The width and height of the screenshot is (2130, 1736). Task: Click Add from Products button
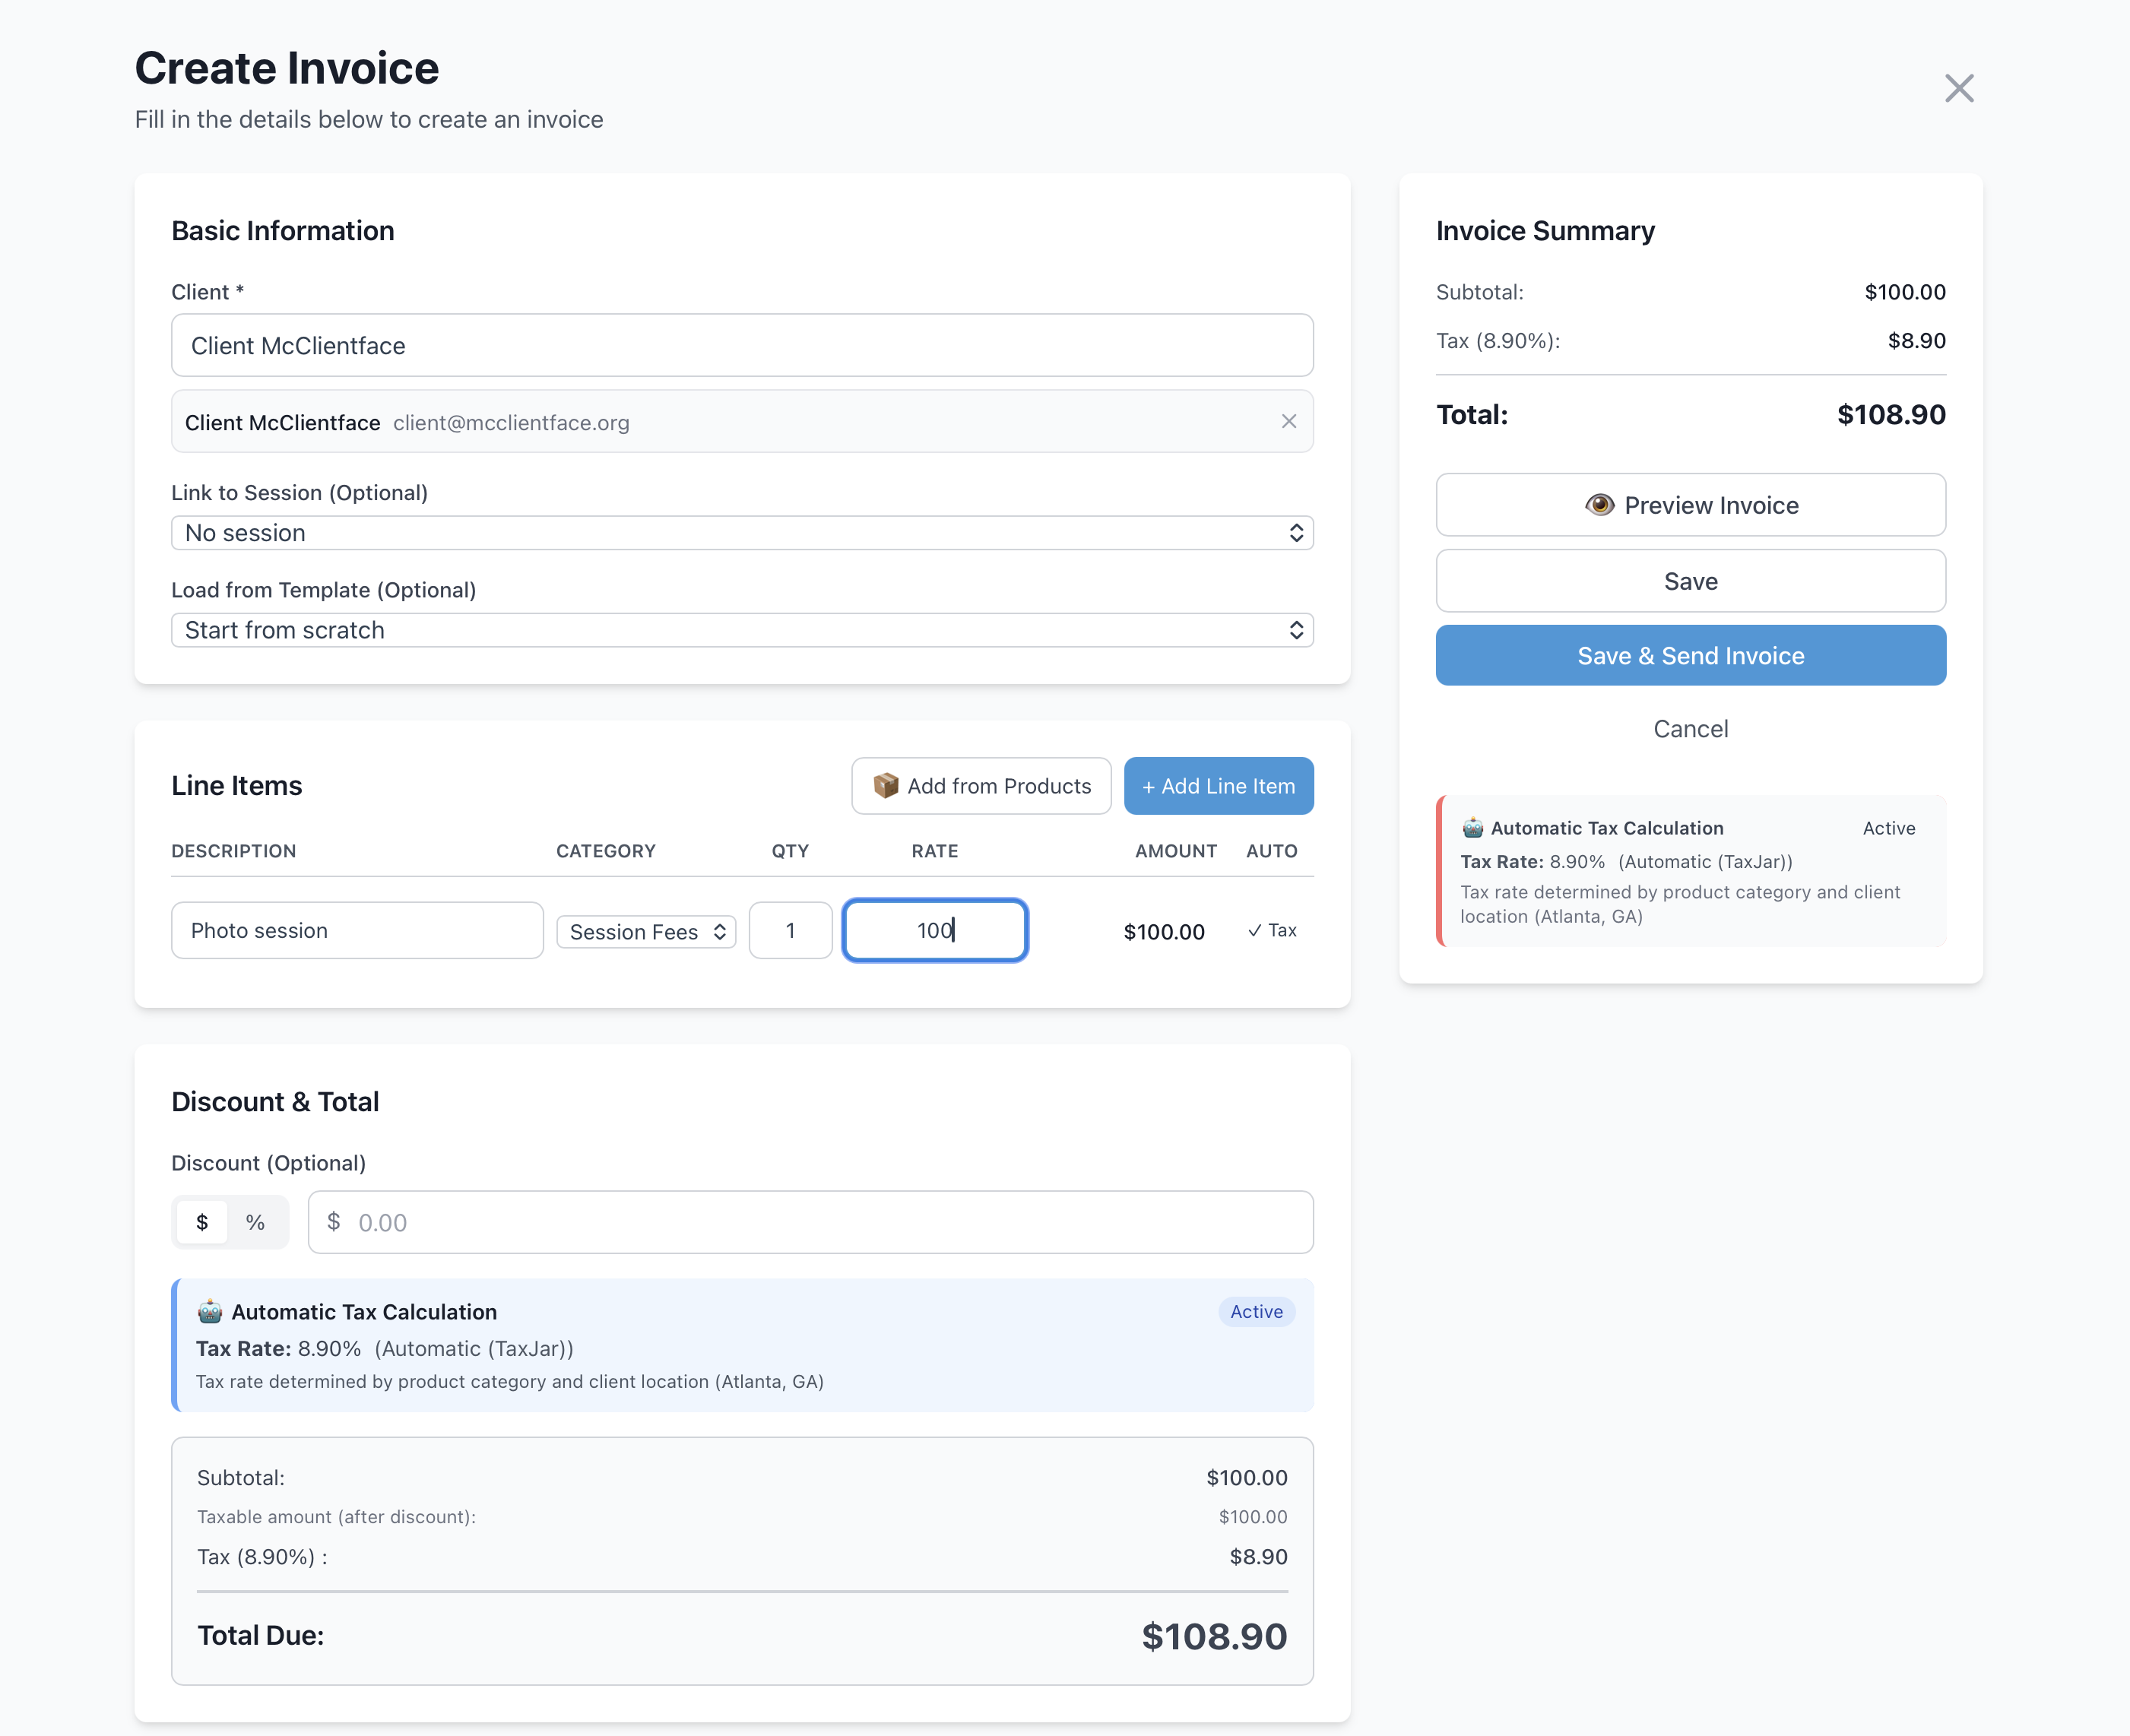pos(981,786)
